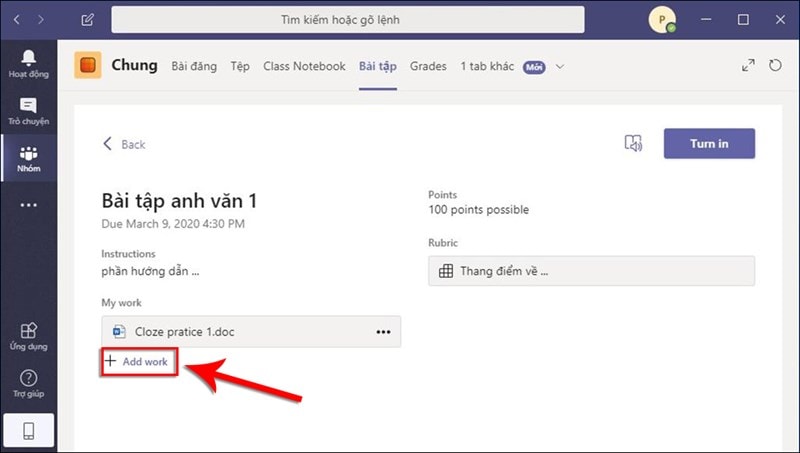The image size is (800, 453).
Task: Expand the tab to full screen
Action: click(748, 65)
